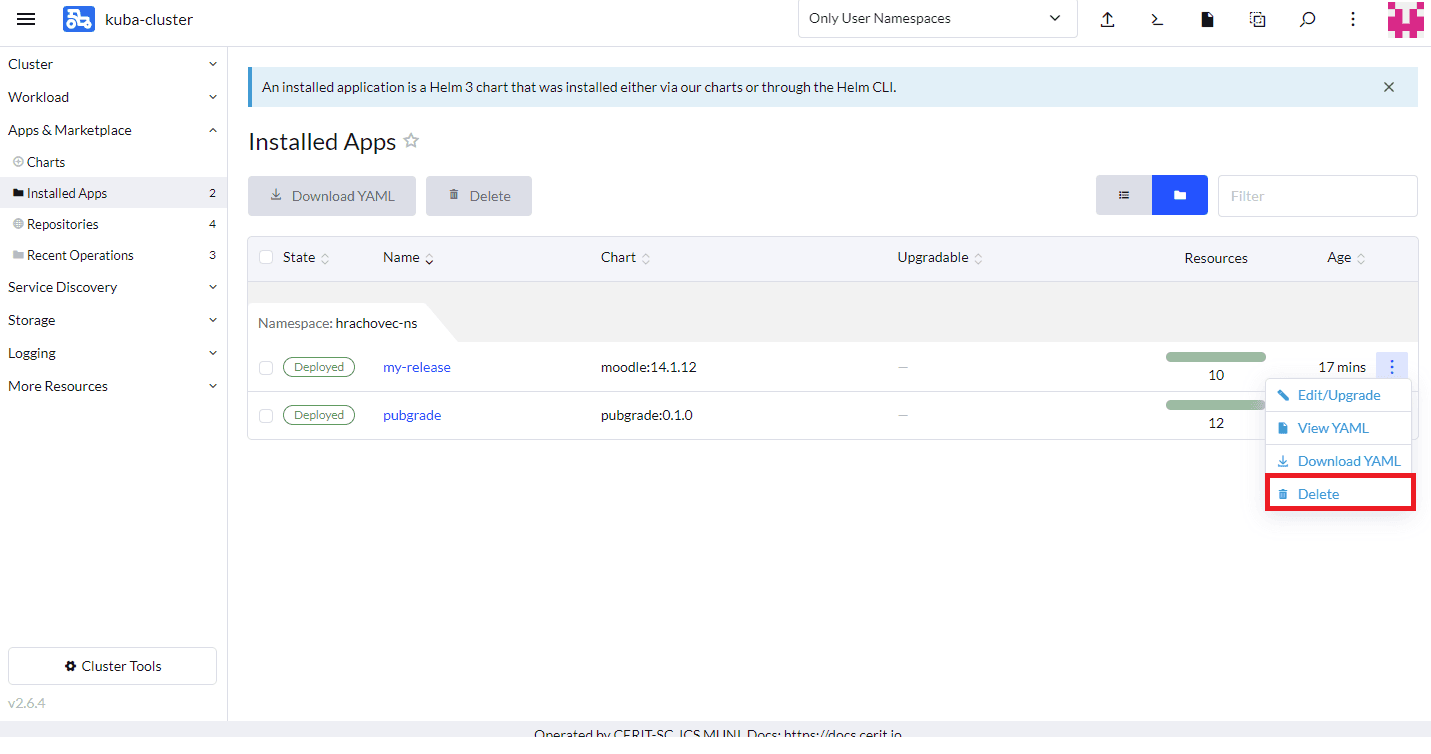The width and height of the screenshot is (1431, 754).
Task: Click the download KubeConfig file icon
Action: click(x=1207, y=19)
